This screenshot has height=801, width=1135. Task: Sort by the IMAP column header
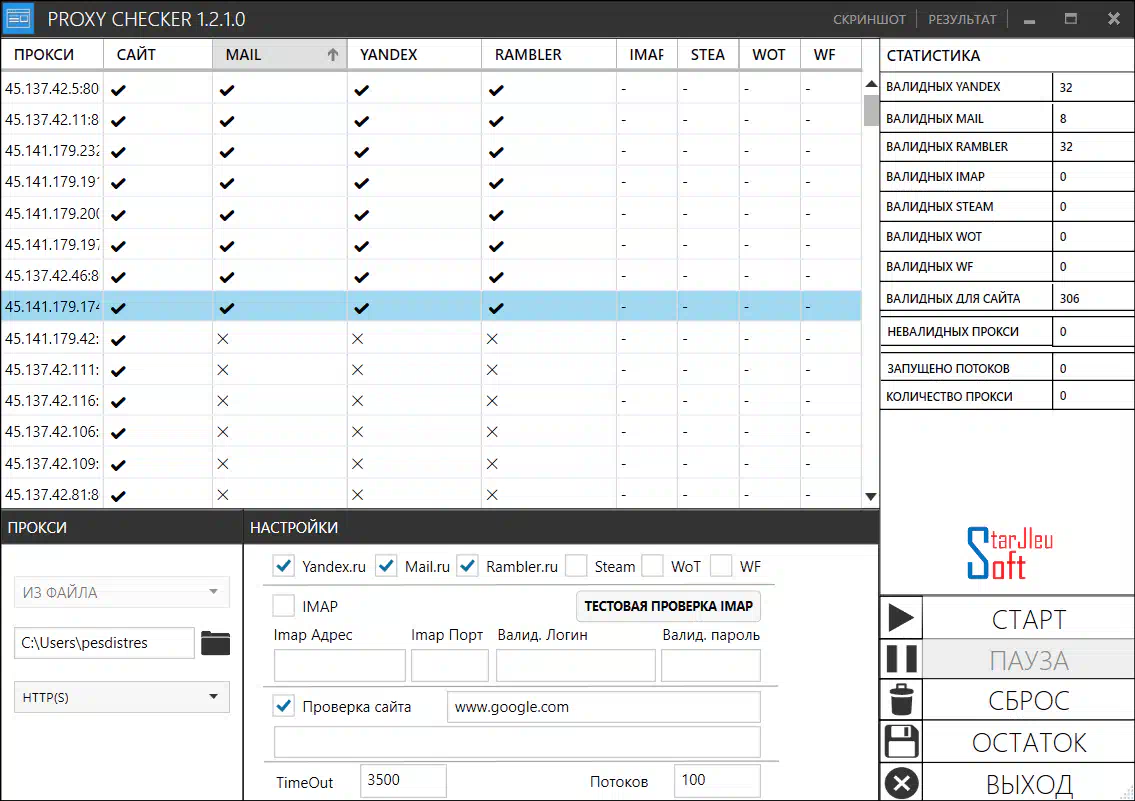[x=646, y=54]
